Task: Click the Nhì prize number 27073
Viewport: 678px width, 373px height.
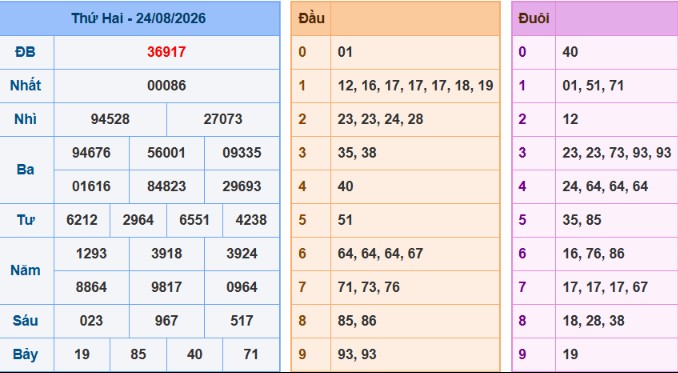Action: [x=223, y=119]
